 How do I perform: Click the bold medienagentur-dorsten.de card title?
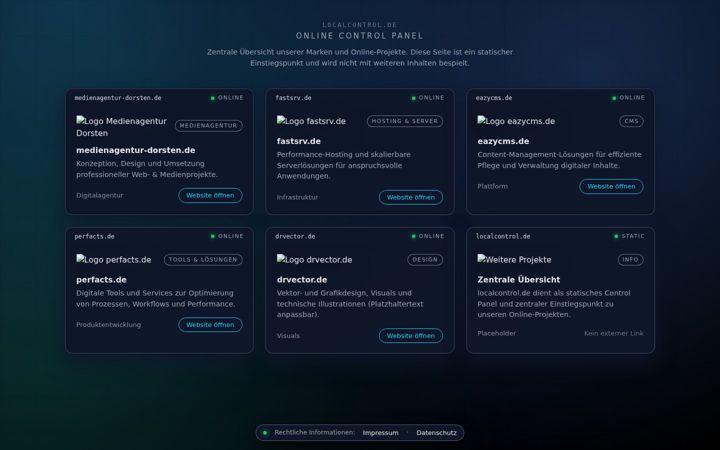point(135,150)
